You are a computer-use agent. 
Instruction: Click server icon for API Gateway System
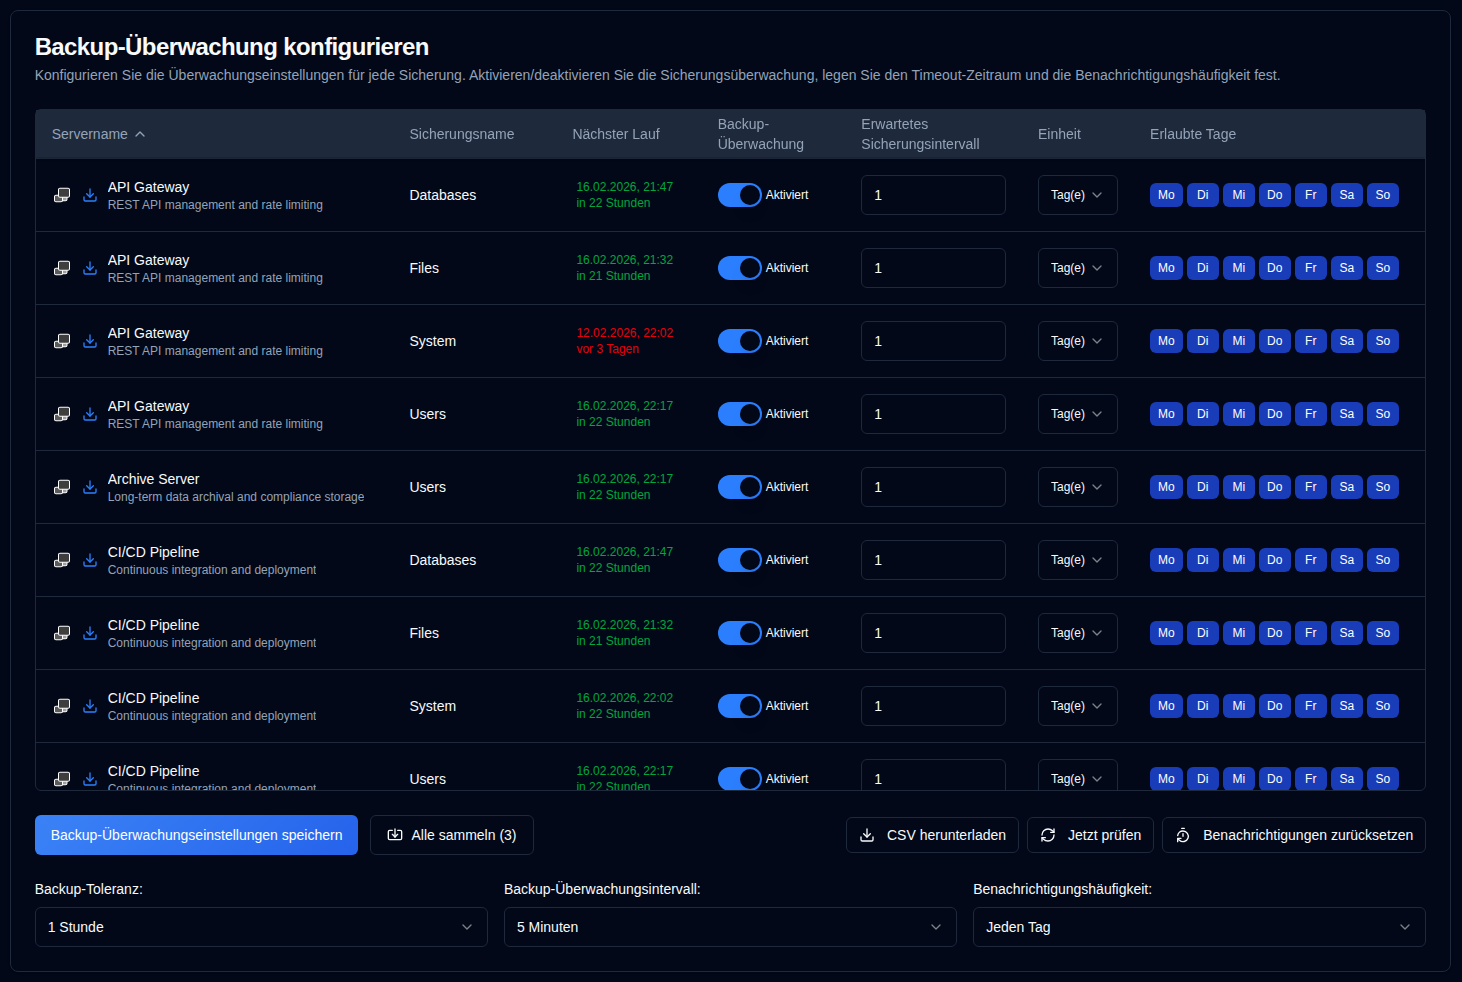point(62,341)
